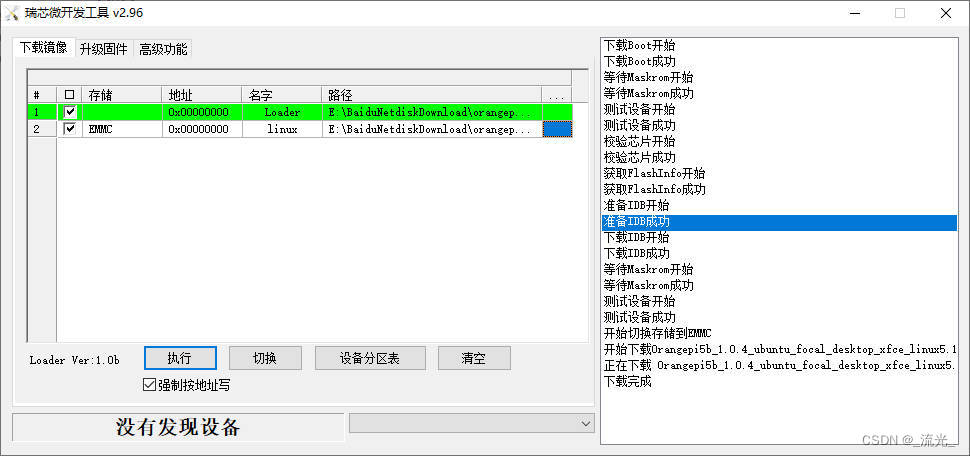Click the 地址 column header

[202, 95]
